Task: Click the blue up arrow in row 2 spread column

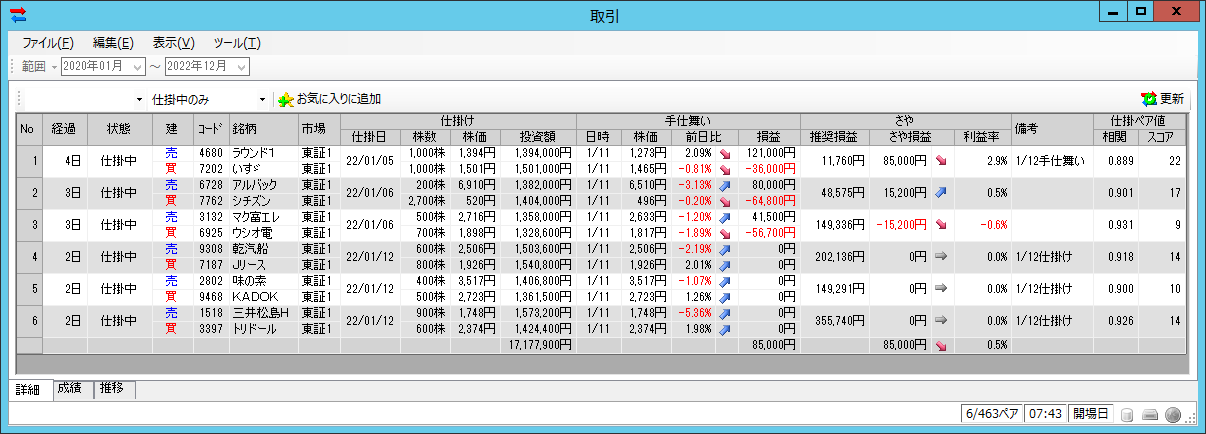Action: [940, 193]
